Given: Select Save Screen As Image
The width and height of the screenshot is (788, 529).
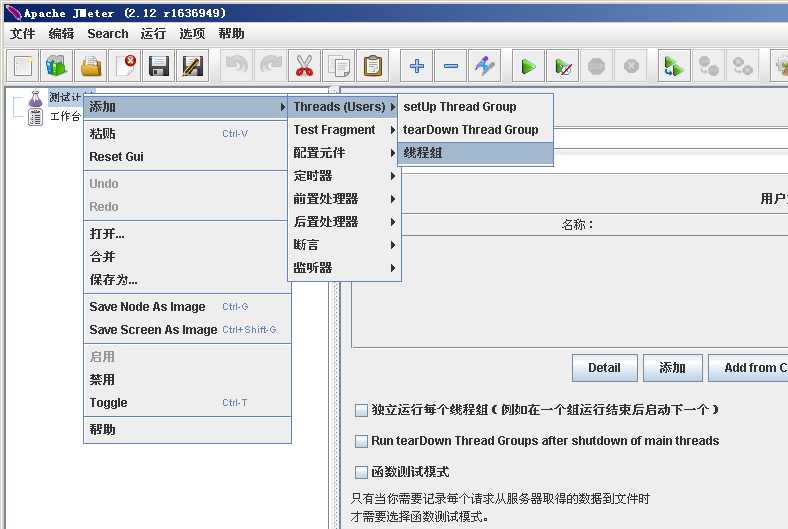Looking at the screenshot, I should point(187,330).
